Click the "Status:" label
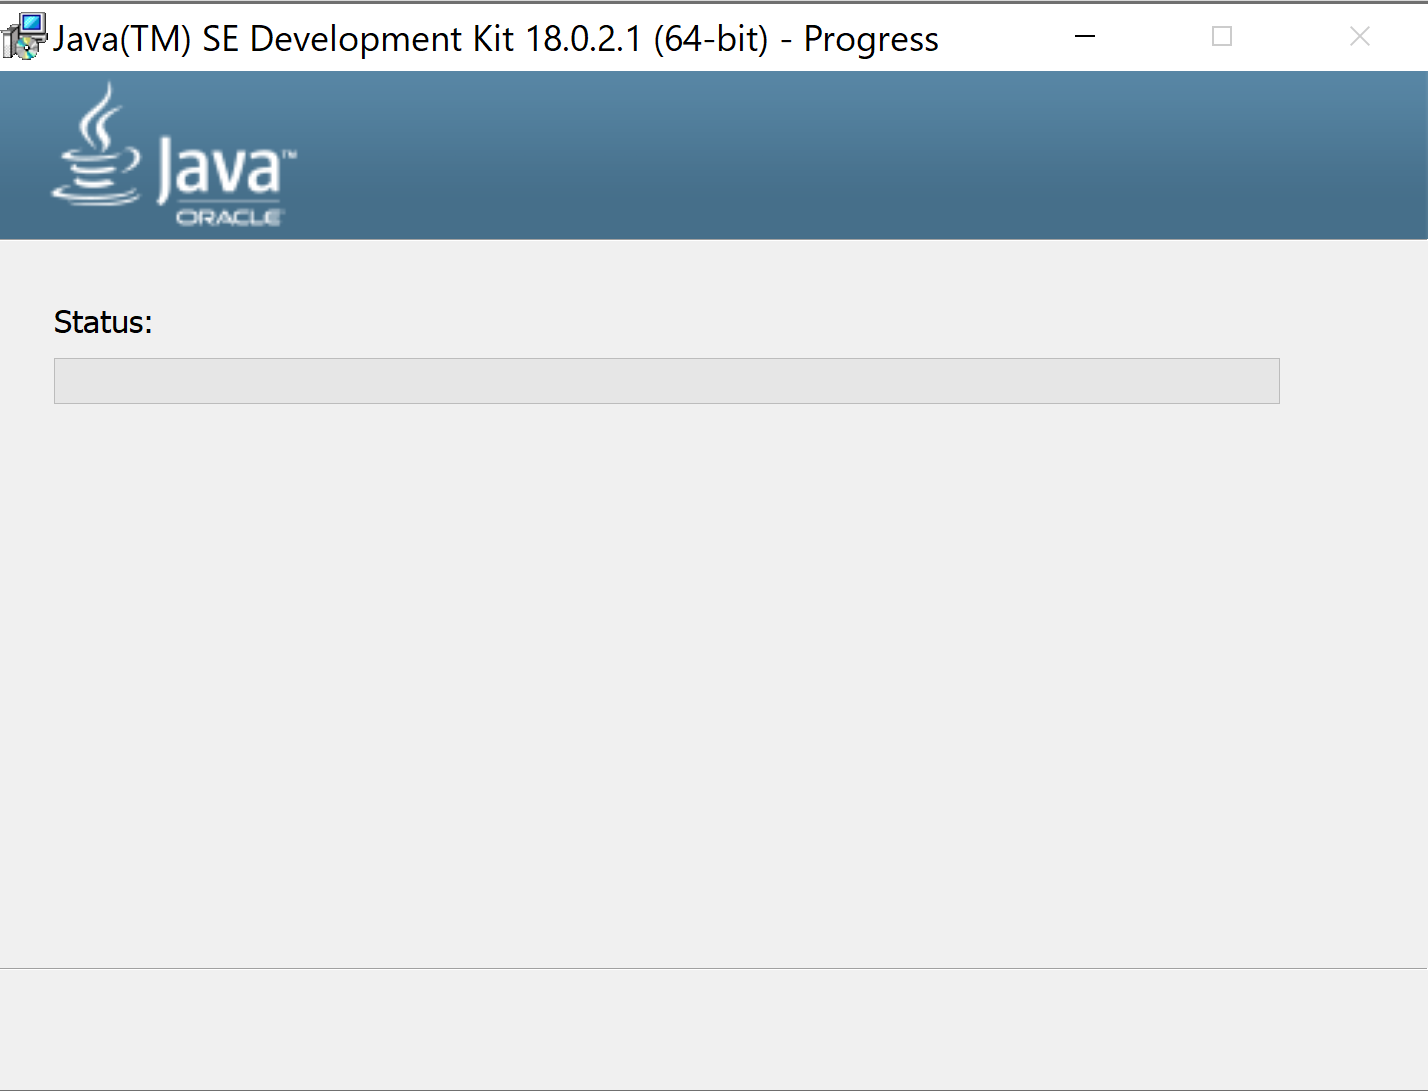 point(103,322)
